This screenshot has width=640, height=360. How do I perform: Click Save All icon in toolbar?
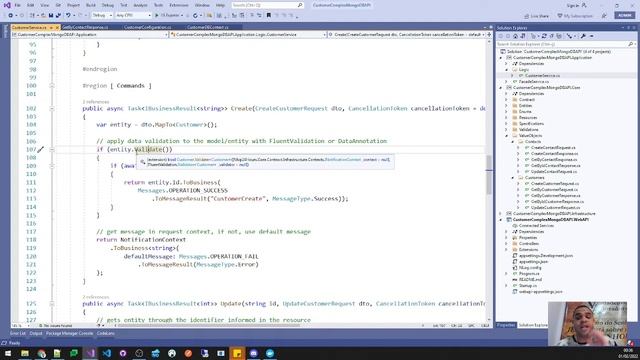(x=58, y=16)
